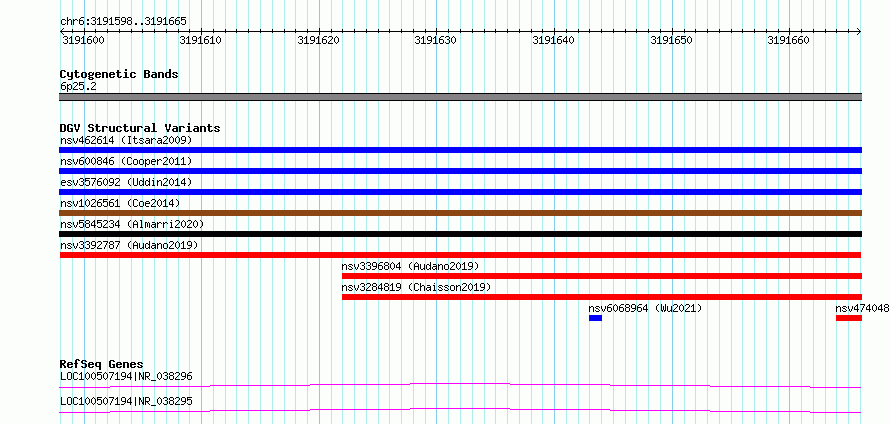This screenshot has height=424, width=890.
Task: Select the brown nsv1026561 (Coe2014) bar
Action: 460,213
